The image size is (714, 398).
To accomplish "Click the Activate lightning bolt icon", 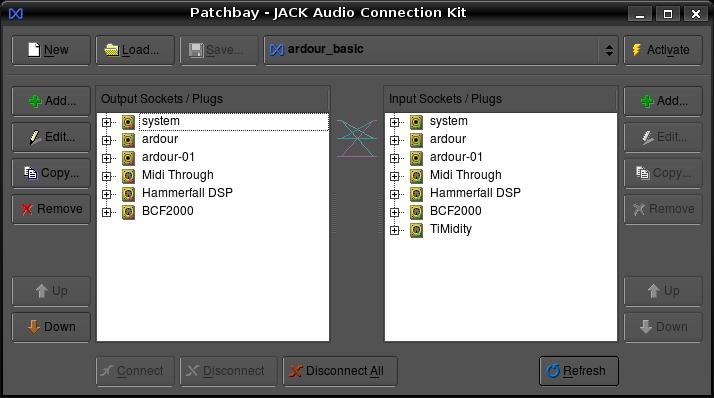I will click(637, 50).
